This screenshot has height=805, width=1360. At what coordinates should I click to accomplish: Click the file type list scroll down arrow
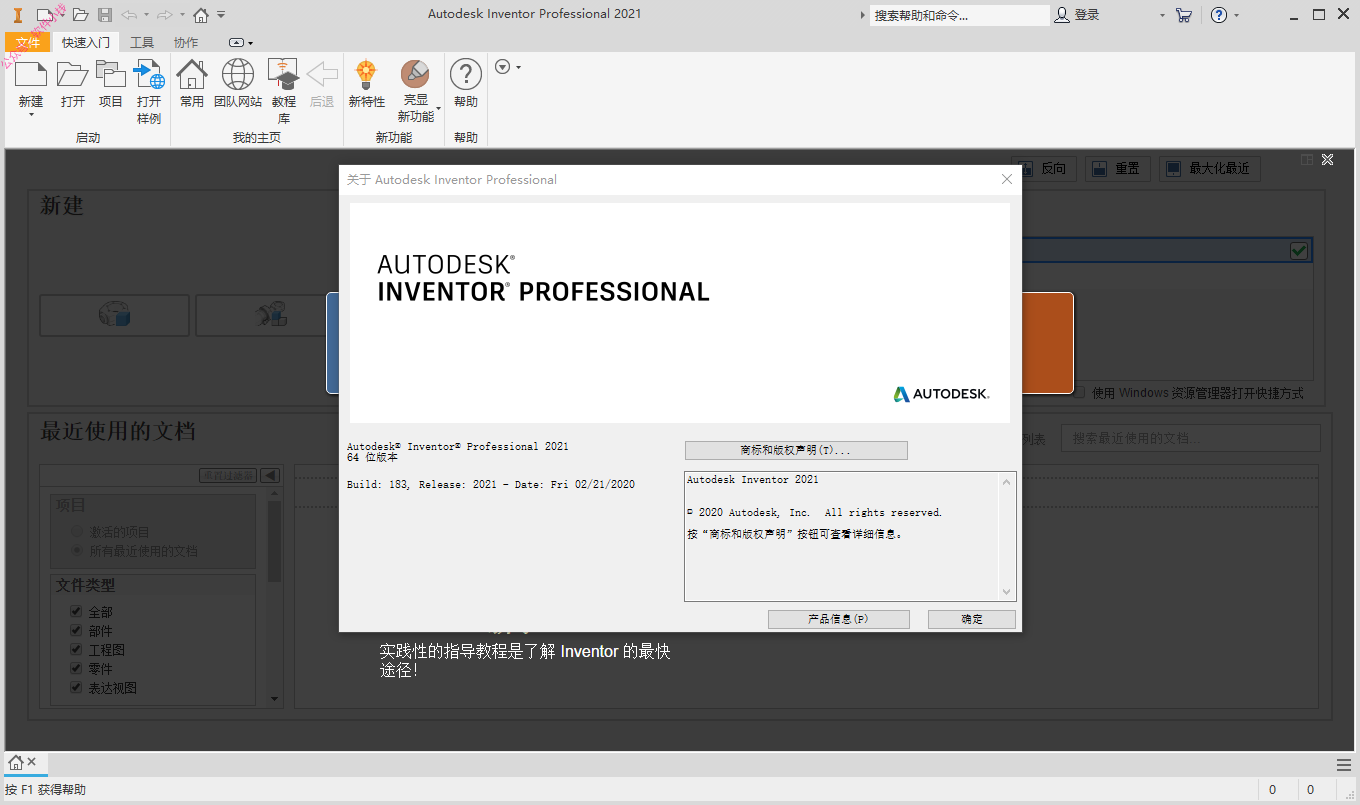(274, 698)
